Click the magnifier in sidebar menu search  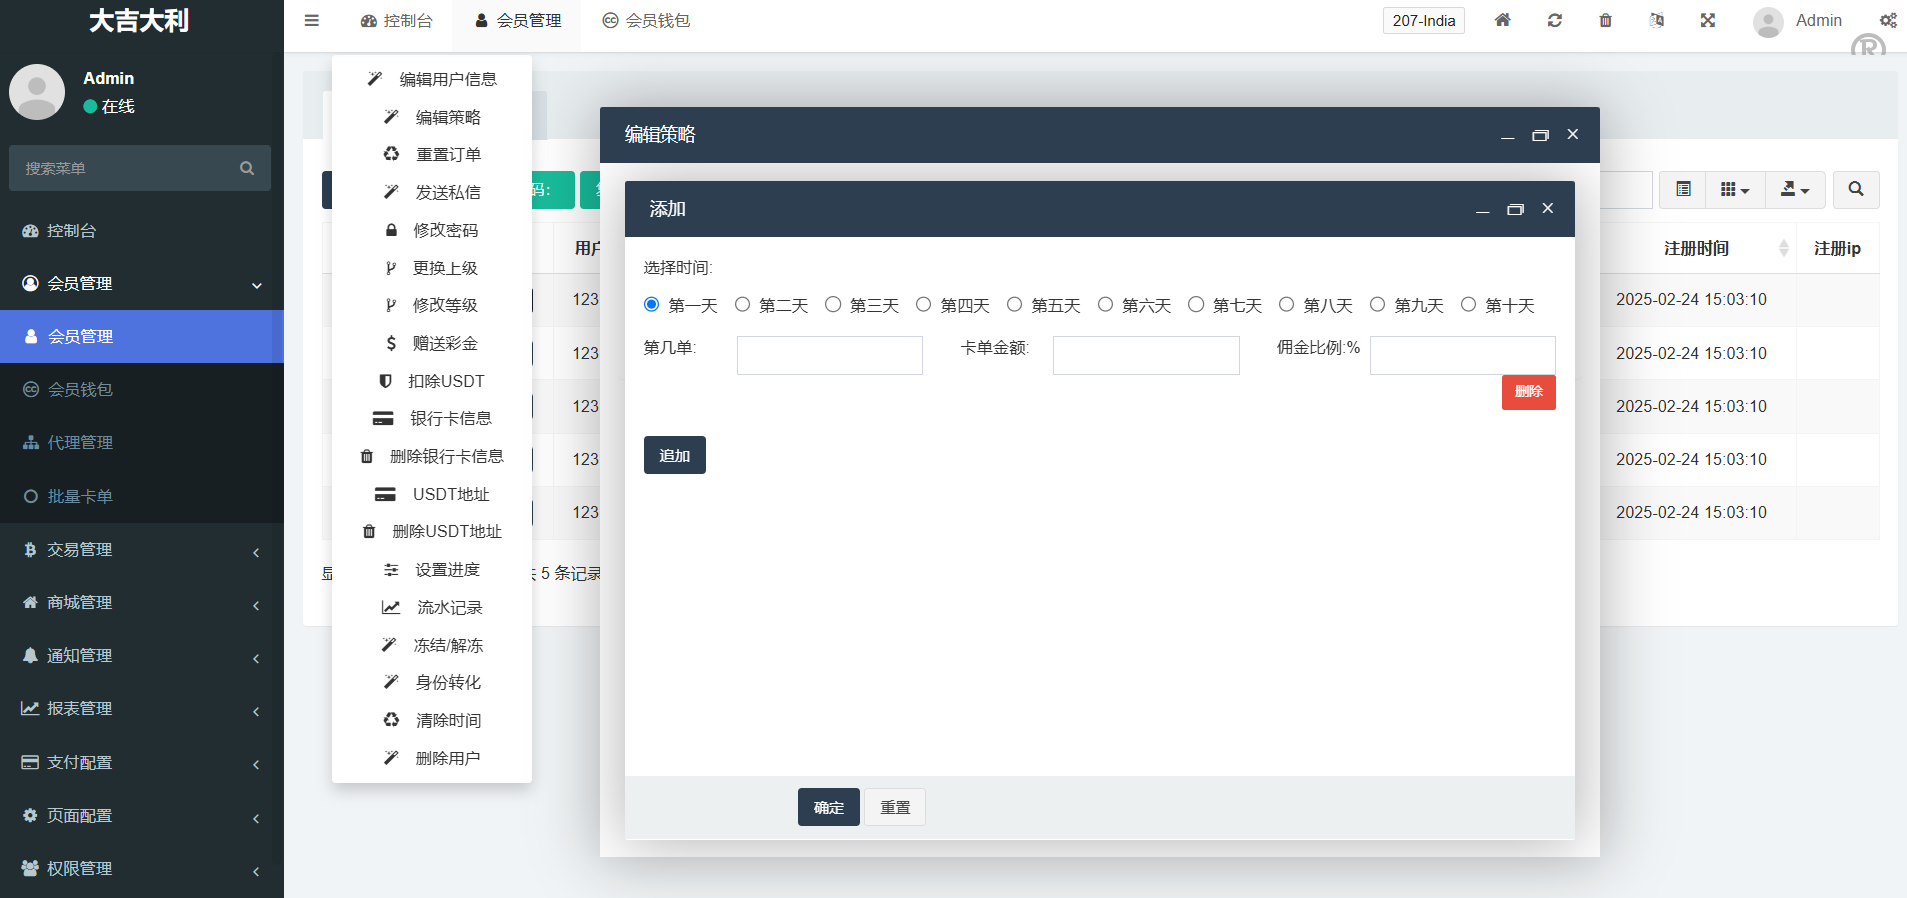point(247,168)
